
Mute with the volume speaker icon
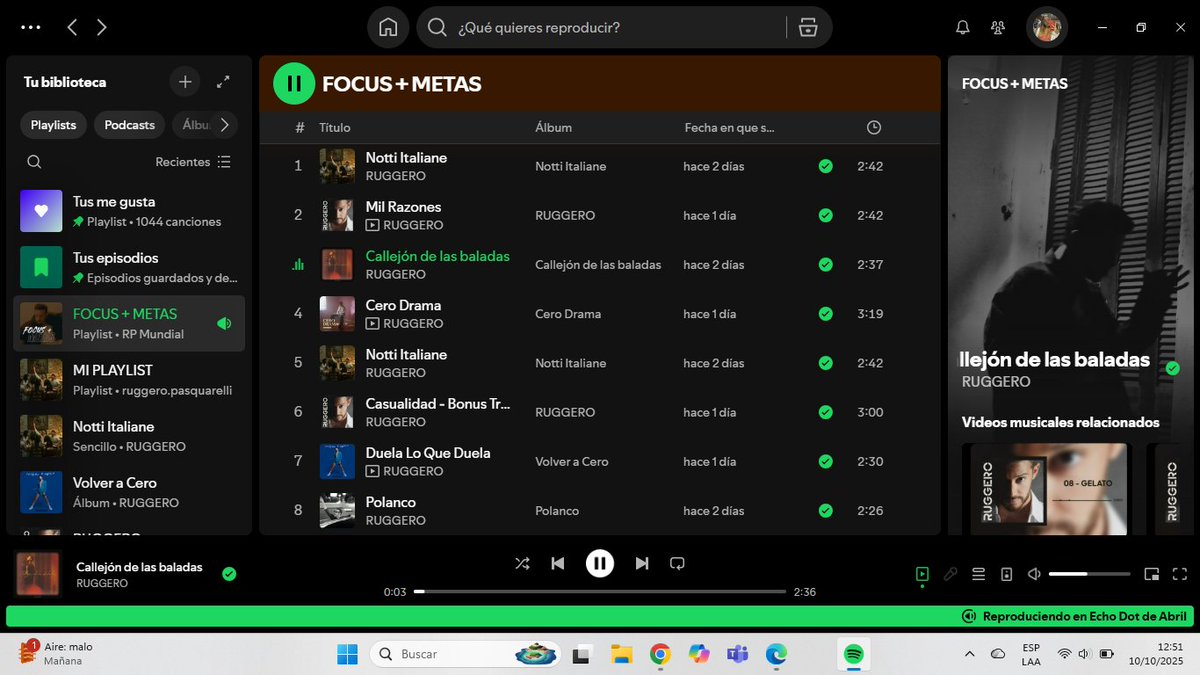coord(1035,574)
